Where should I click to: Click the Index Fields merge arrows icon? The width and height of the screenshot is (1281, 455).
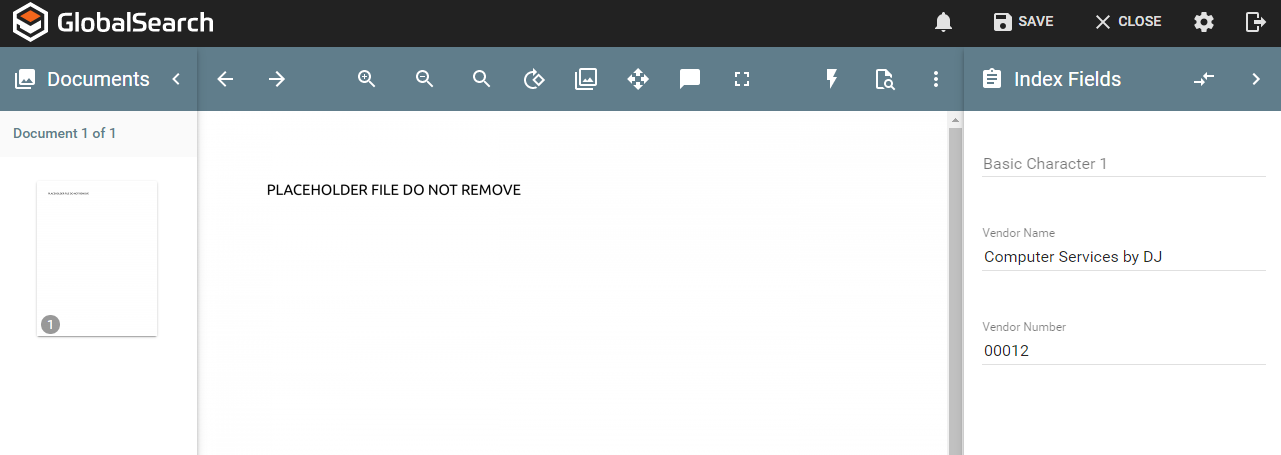(1204, 79)
